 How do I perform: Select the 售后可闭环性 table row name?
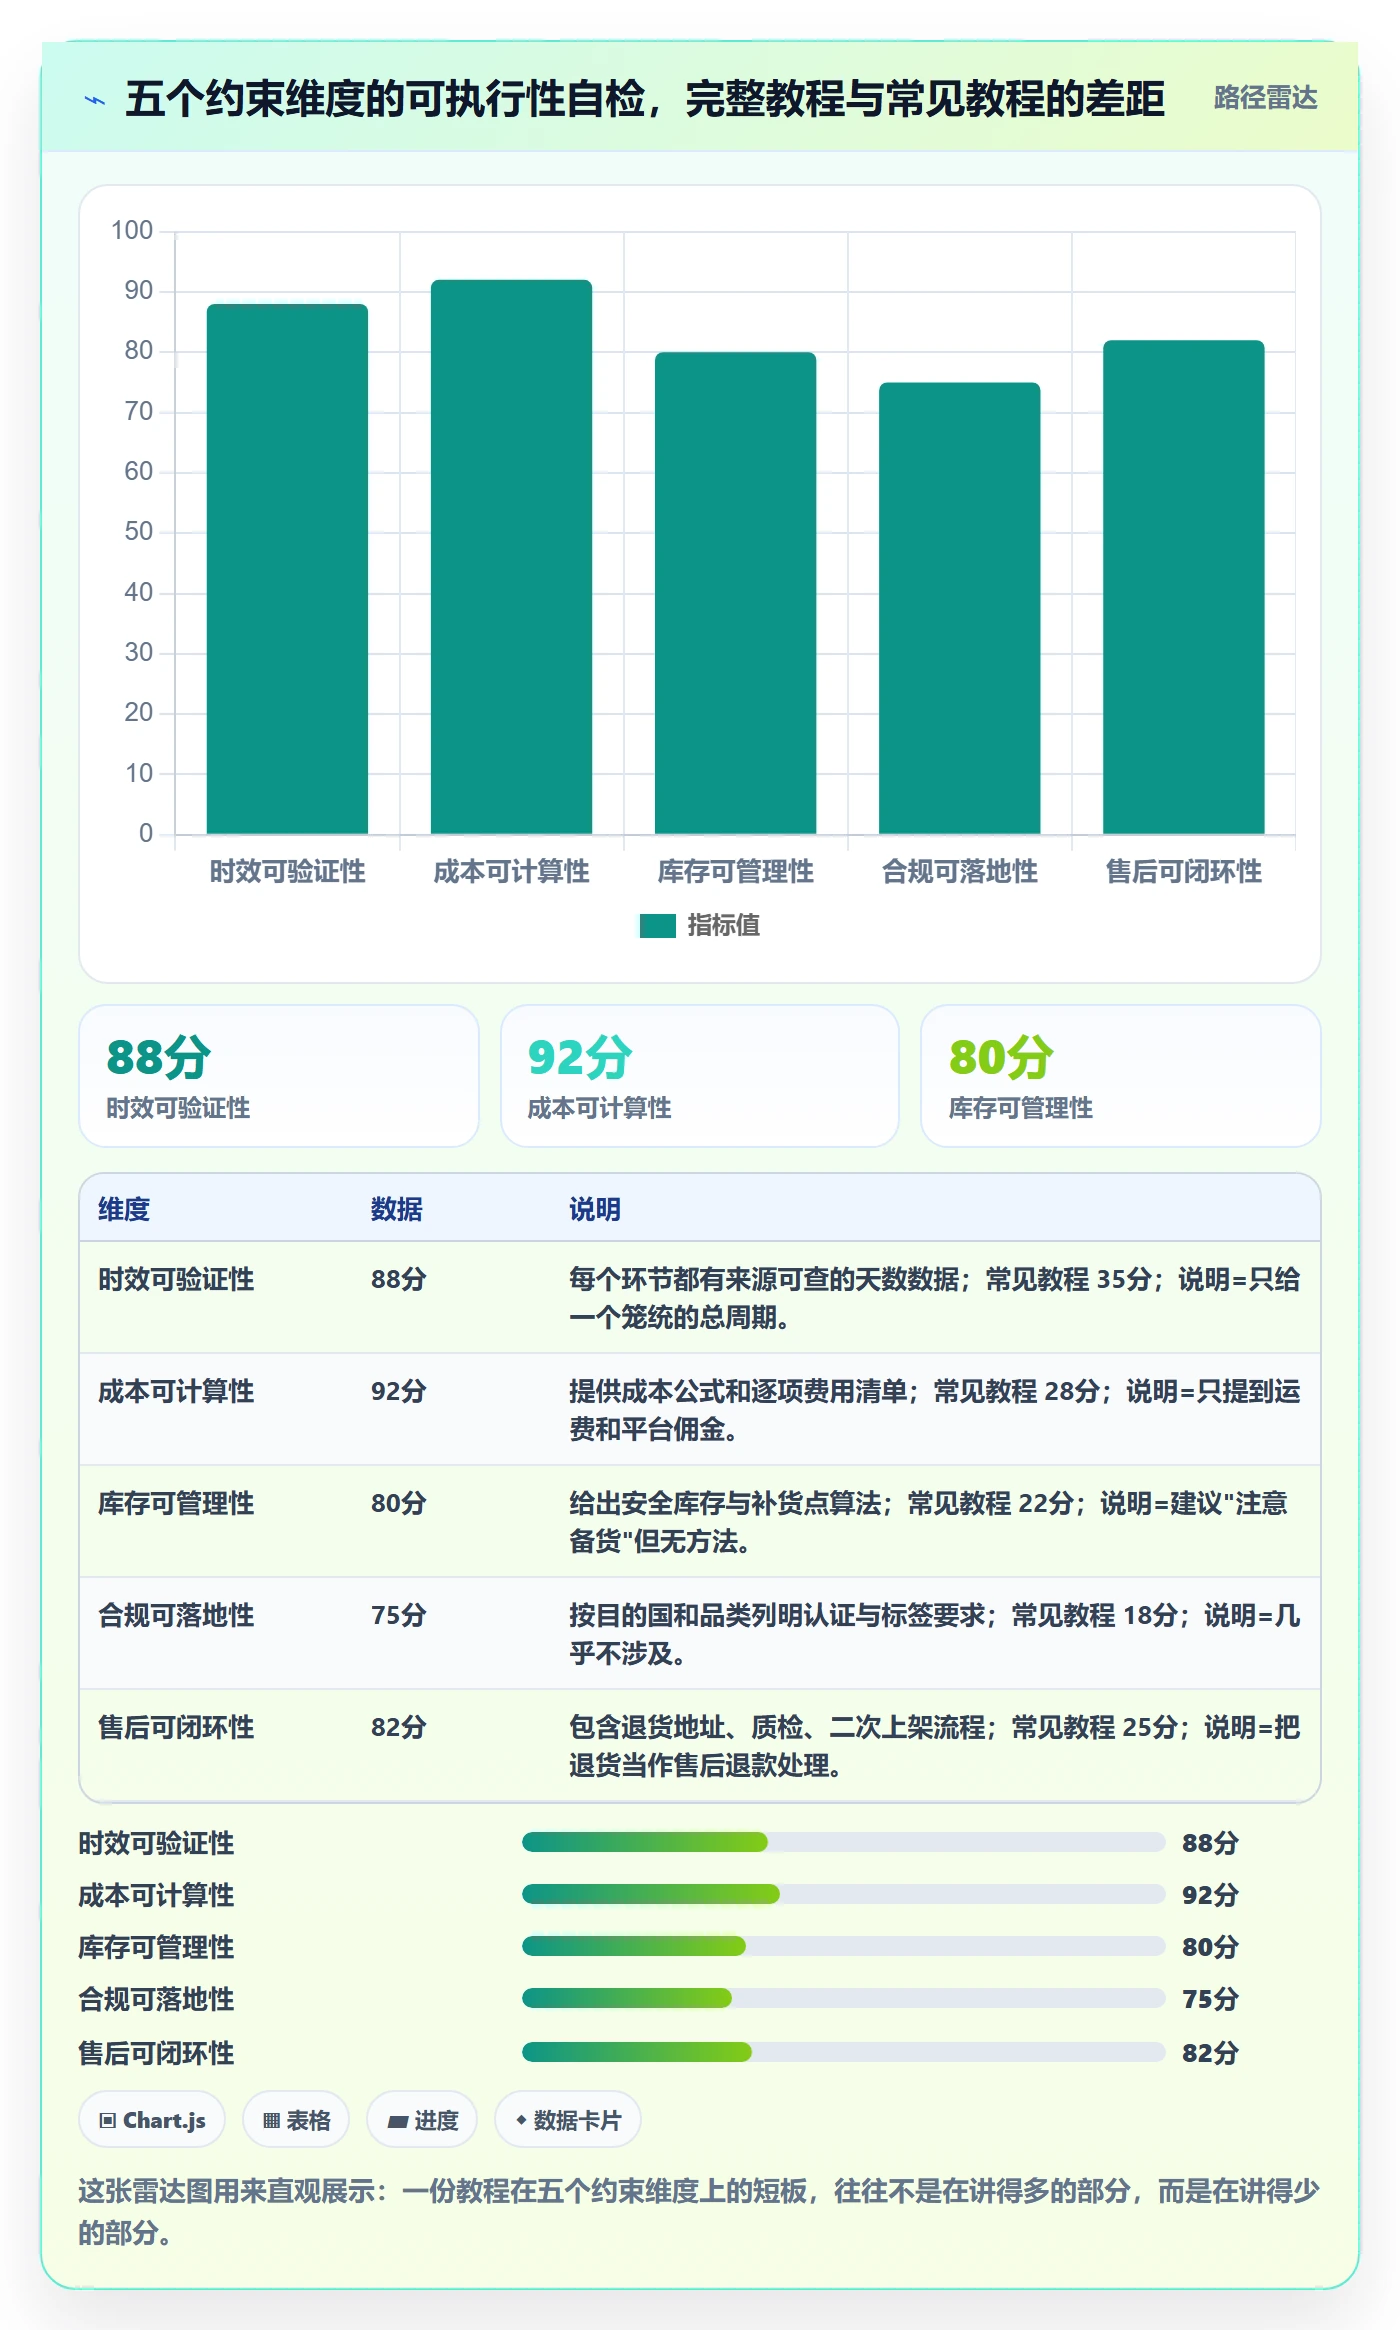[176, 1727]
